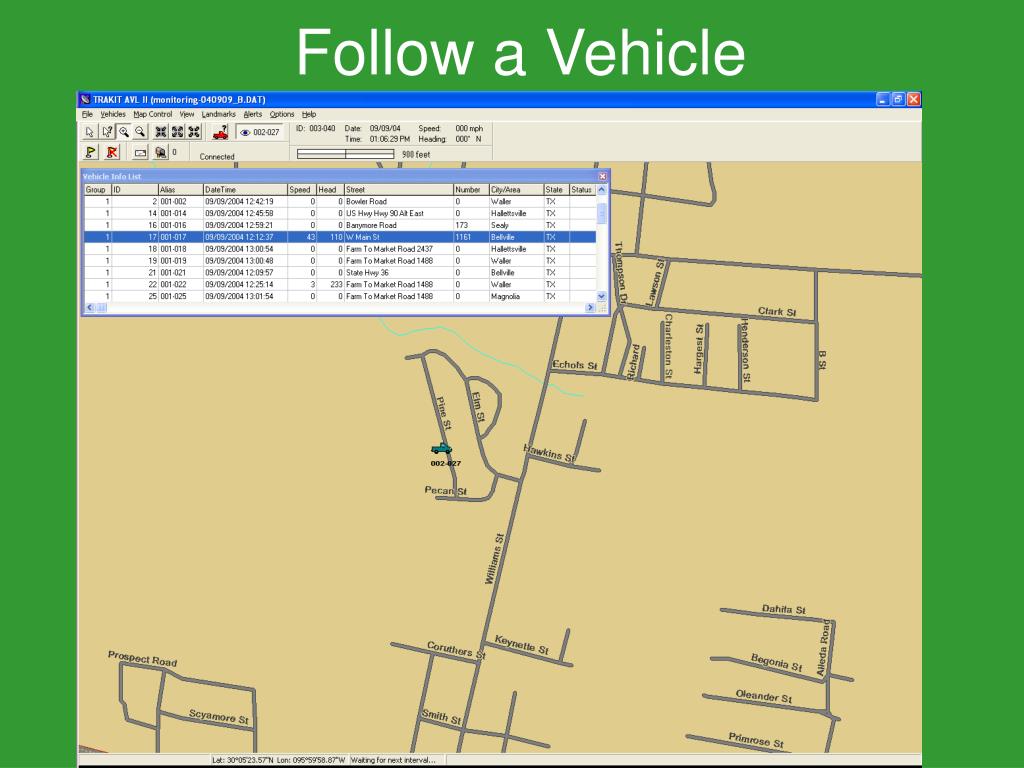Select vehicle row 001-016 on Barrymore Road
The width and height of the screenshot is (1024, 768).
point(340,225)
